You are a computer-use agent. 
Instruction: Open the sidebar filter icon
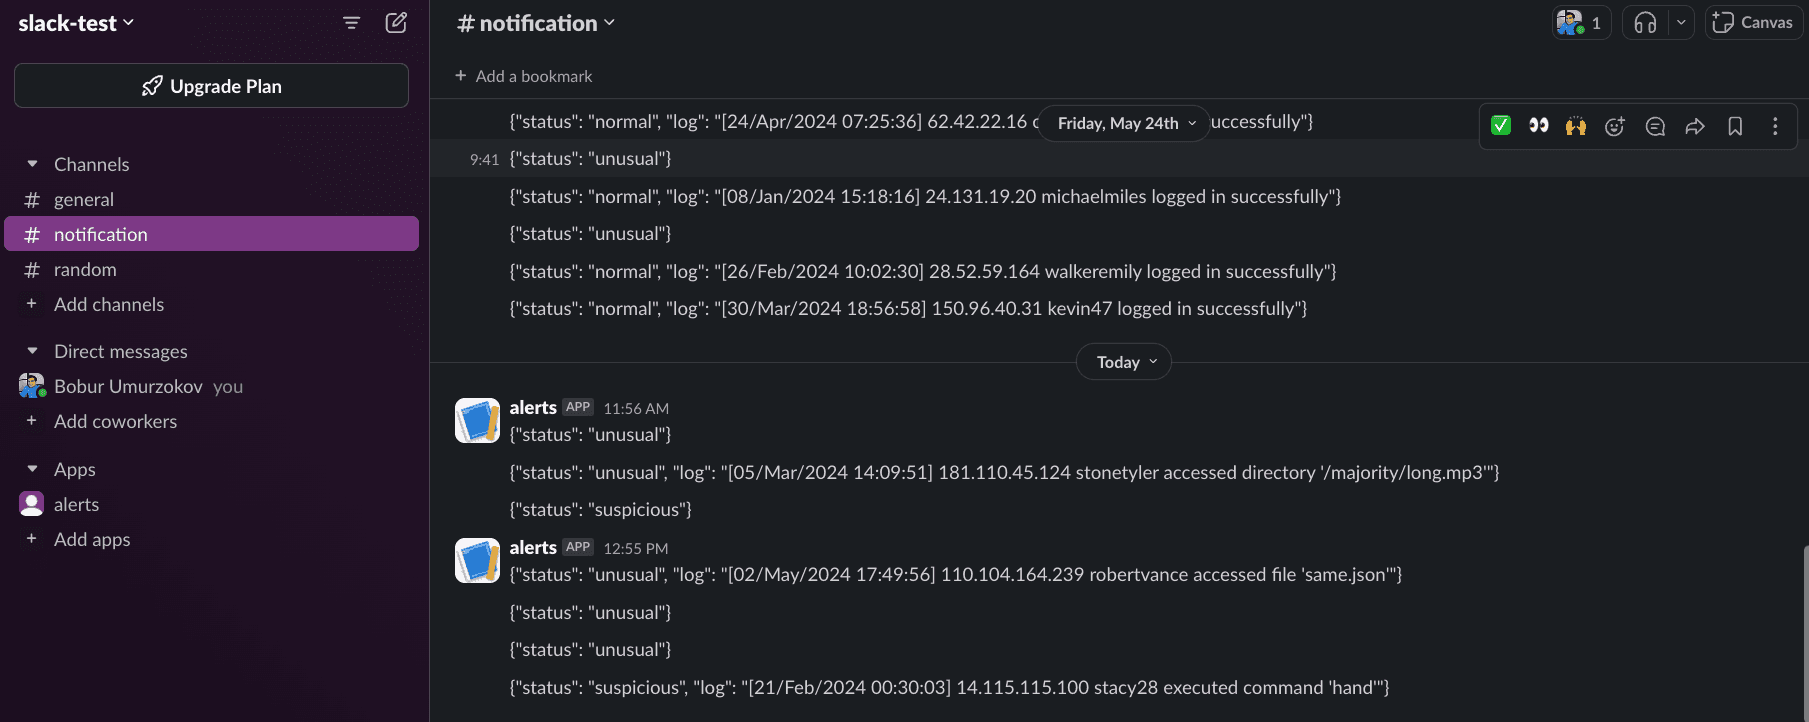pos(351,23)
